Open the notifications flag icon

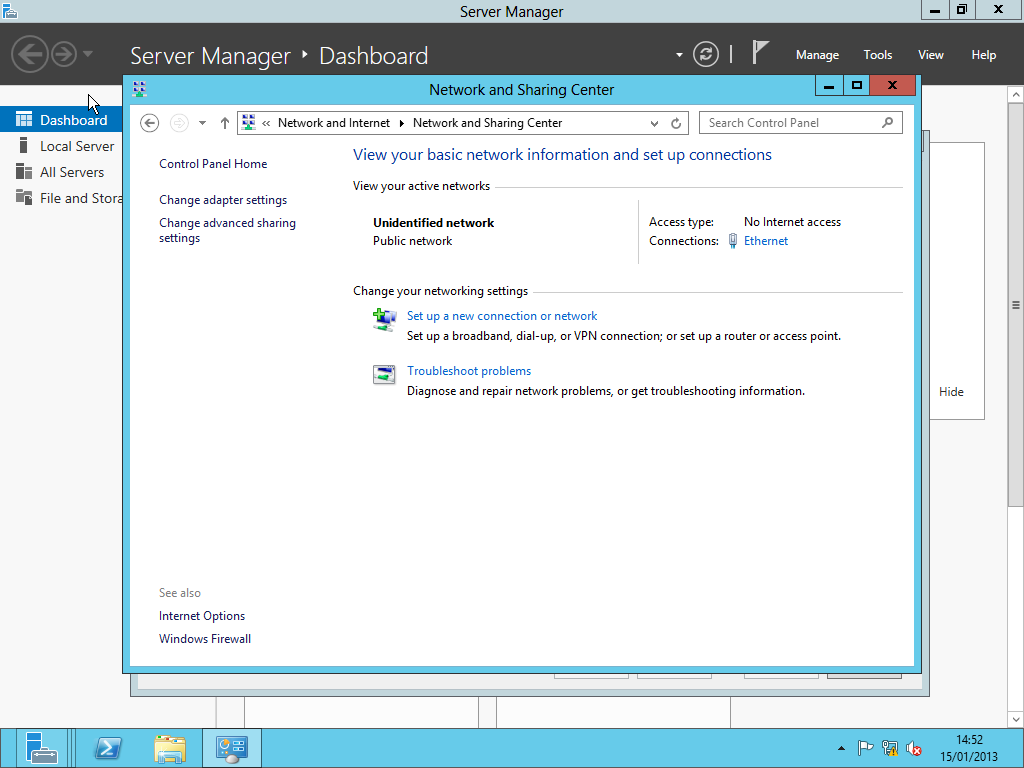(761, 54)
